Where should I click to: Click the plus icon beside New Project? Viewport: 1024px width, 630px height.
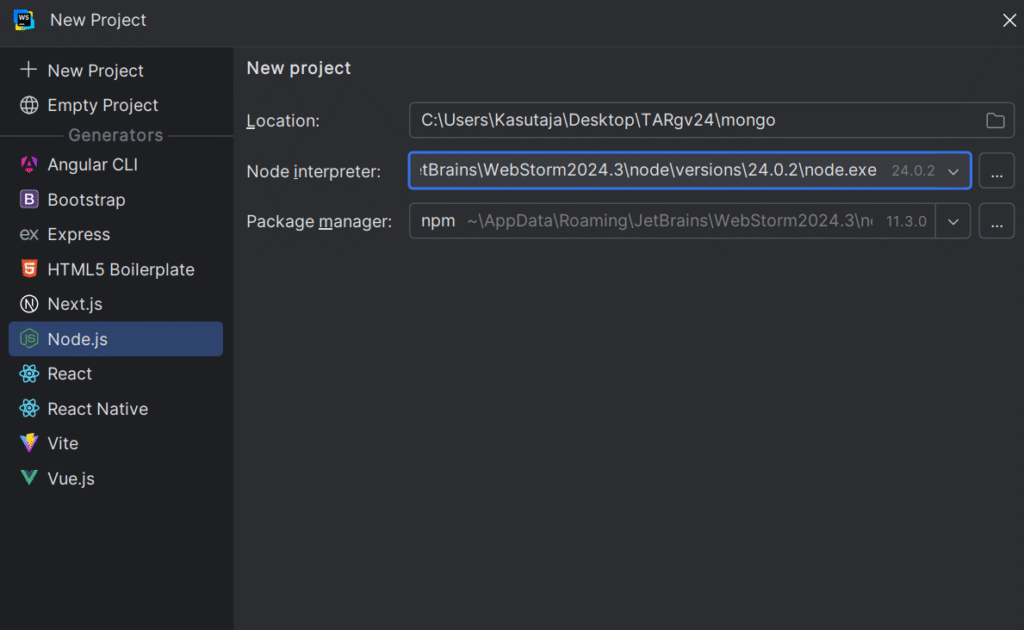tap(28, 69)
